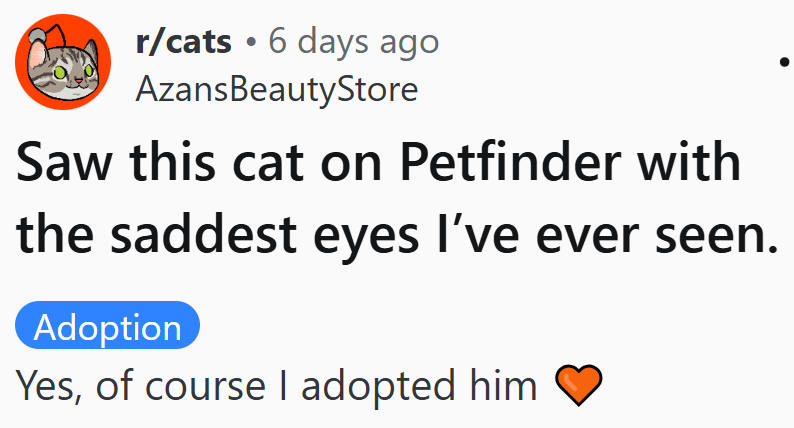Viewport: 794px width, 428px height.
Task: Open the r/cats subreddit link
Action: (x=183, y=42)
